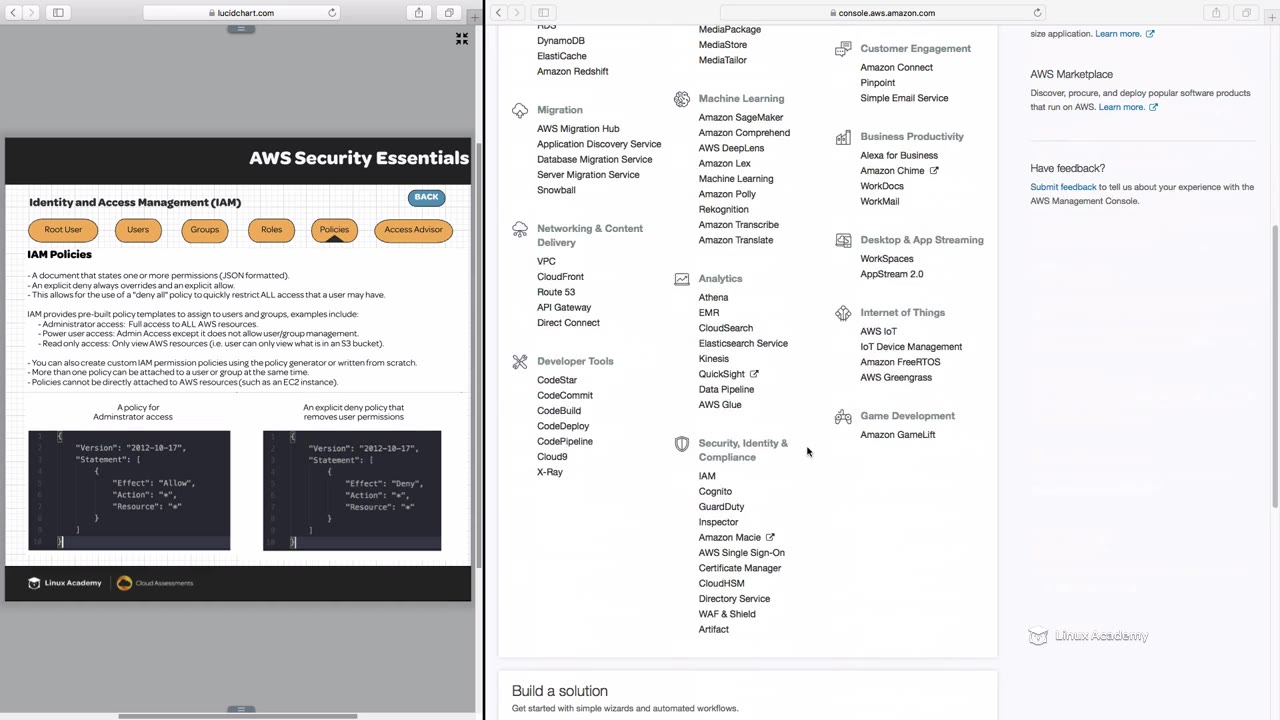The width and height of the screenshot is (1280, 720).
Task: Open AWS Migration Hub link
Action: coord(578,129)
